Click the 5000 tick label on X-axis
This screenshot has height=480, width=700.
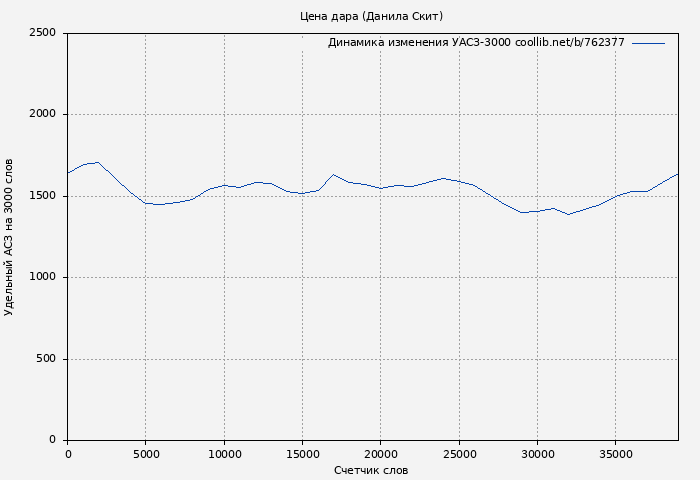[x=145, y=454]
